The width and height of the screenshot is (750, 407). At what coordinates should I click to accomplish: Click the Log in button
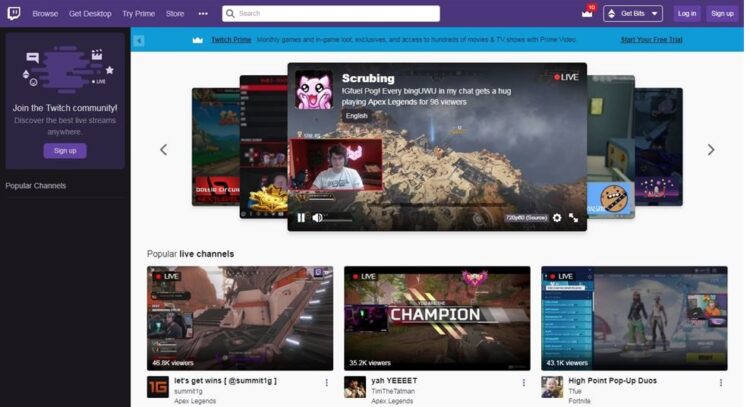687,13
